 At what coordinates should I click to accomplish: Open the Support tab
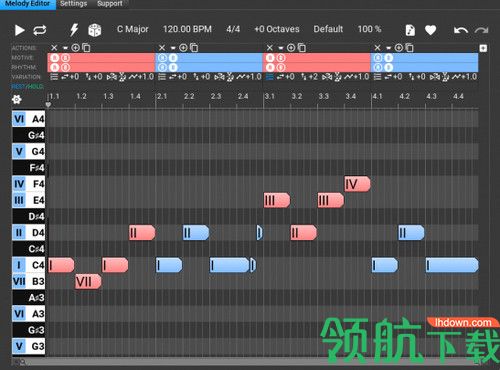(110, 4)
